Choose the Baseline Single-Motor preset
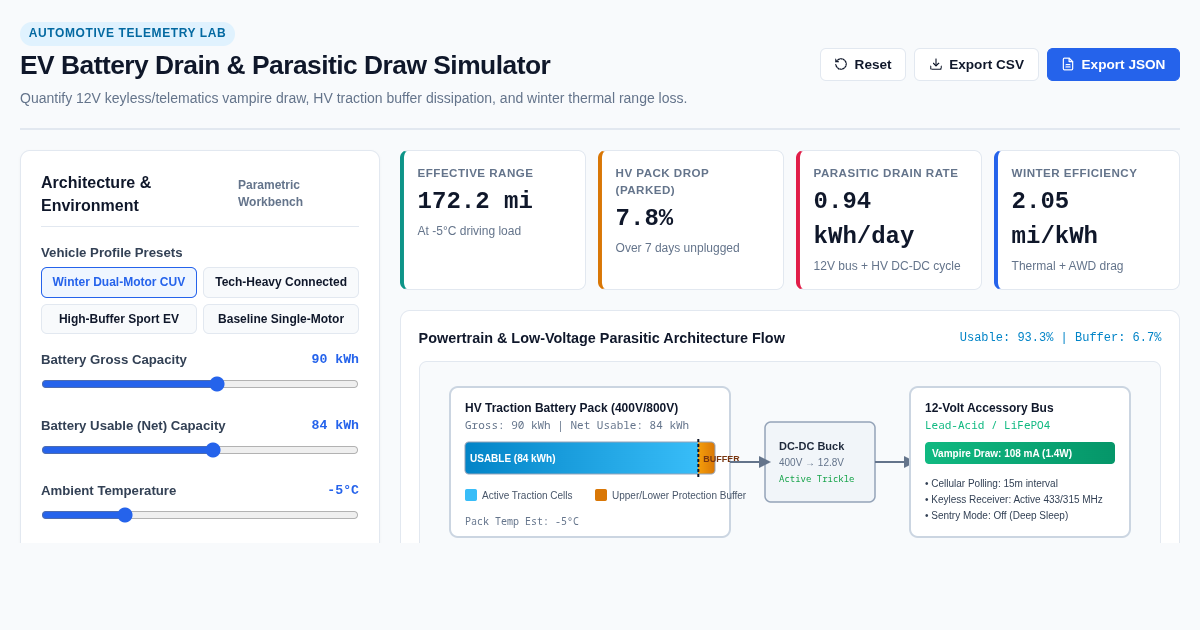The height and width of the screenshot is (630, 1200). click(x=281, y=319)
